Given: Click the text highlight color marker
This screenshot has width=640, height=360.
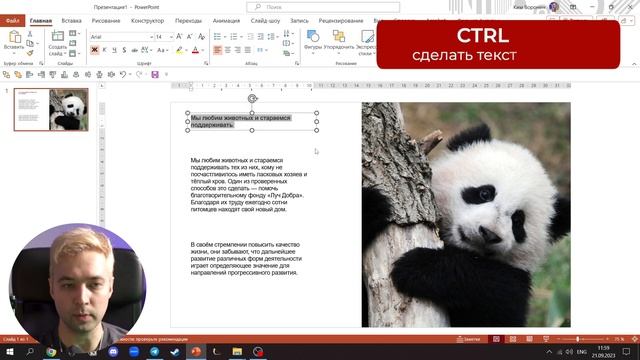Looking at the screenshot, I should (179, 50).
